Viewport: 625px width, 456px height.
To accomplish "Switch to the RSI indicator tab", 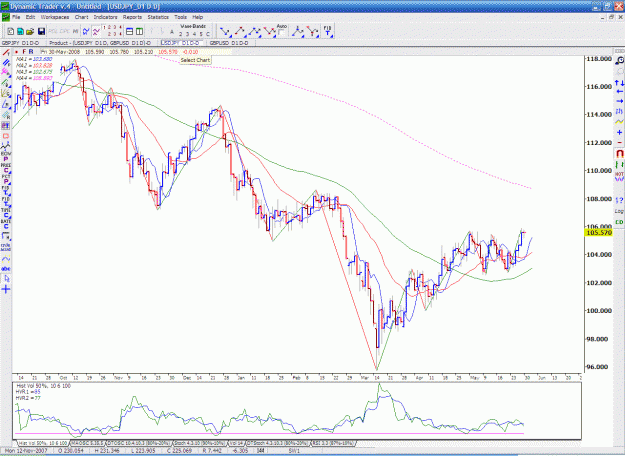I will point(332,443).
